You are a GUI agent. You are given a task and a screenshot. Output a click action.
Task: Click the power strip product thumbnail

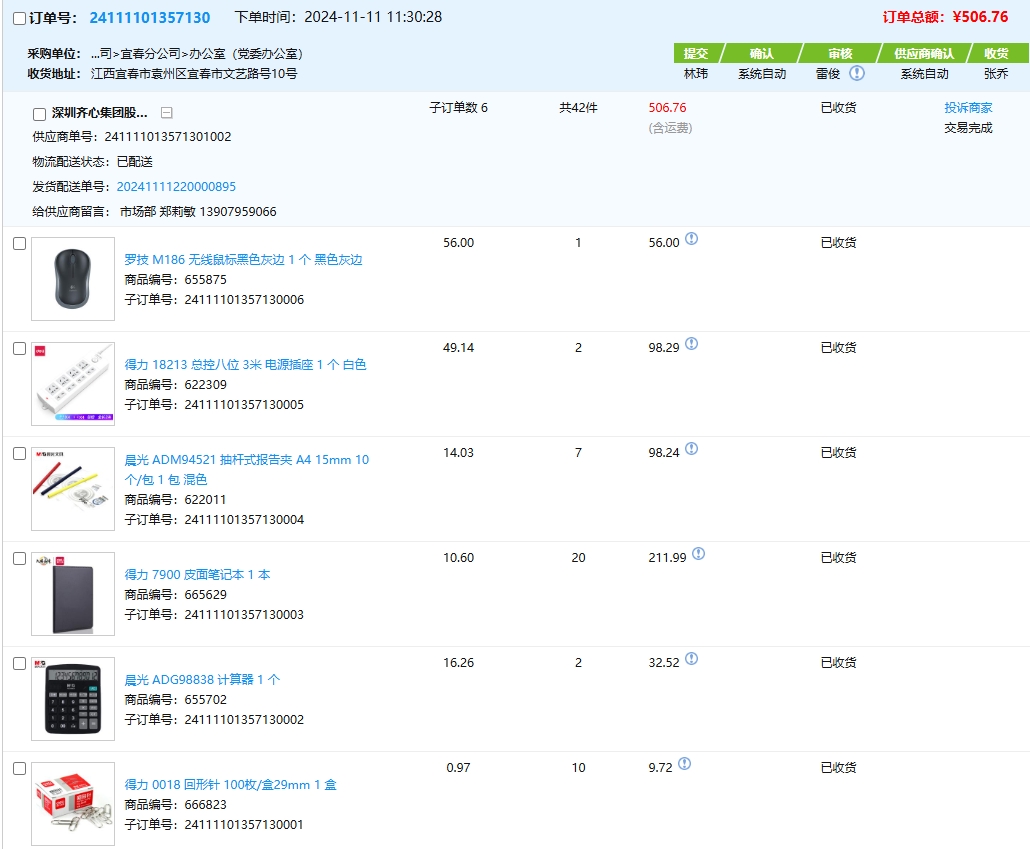73,384
